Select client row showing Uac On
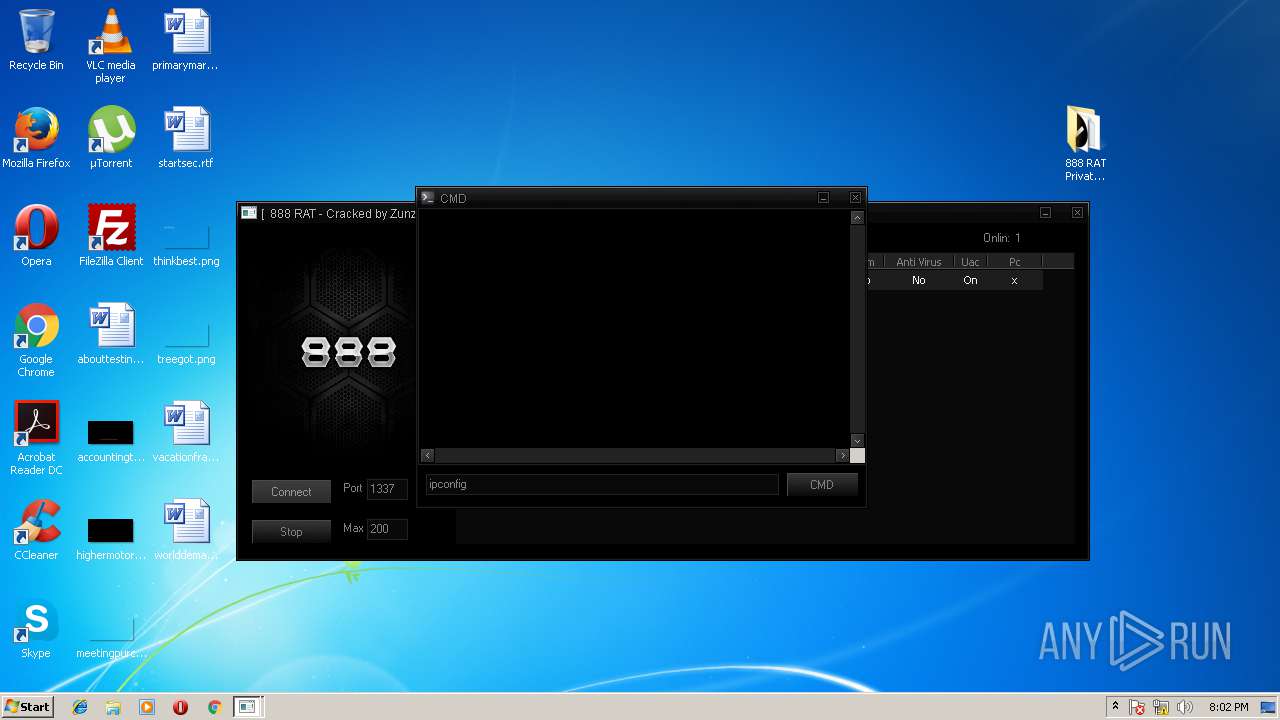 point(954,281)
